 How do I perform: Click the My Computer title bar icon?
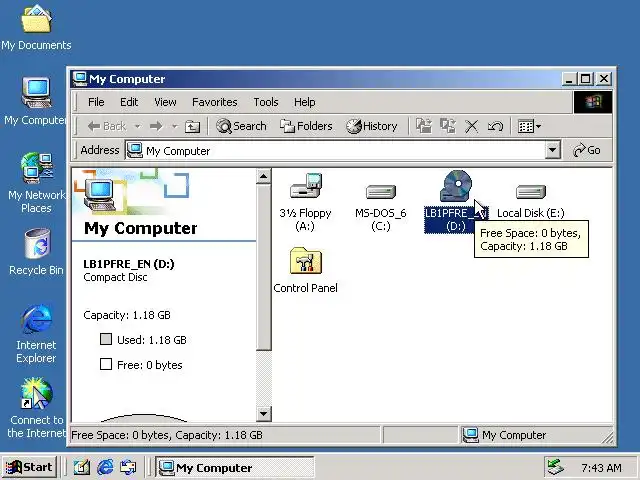pos(80,78)
